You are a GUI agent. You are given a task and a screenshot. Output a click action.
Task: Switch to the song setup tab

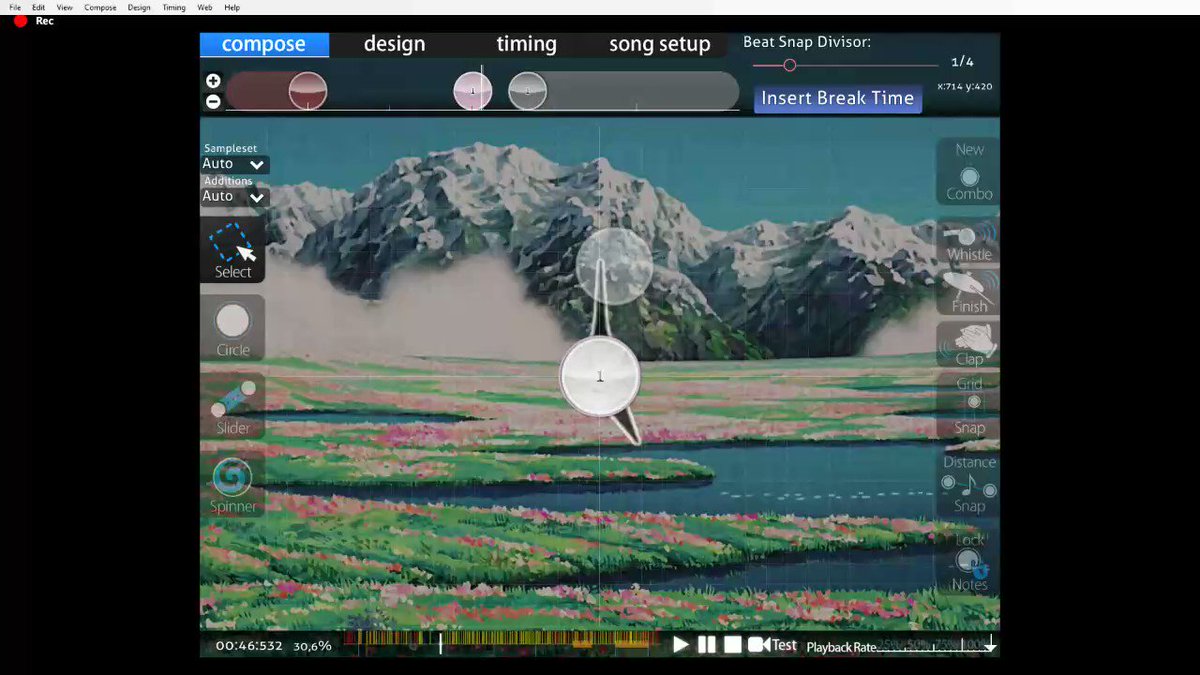pyautogui.click(x=659, y=44)
